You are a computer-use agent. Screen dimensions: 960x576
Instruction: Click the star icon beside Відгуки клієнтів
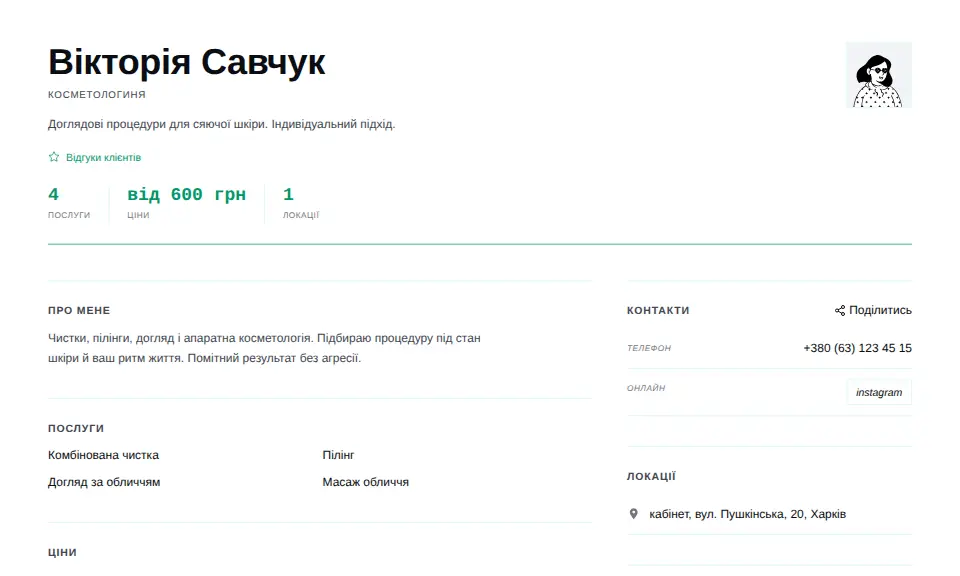coord(54,157)
